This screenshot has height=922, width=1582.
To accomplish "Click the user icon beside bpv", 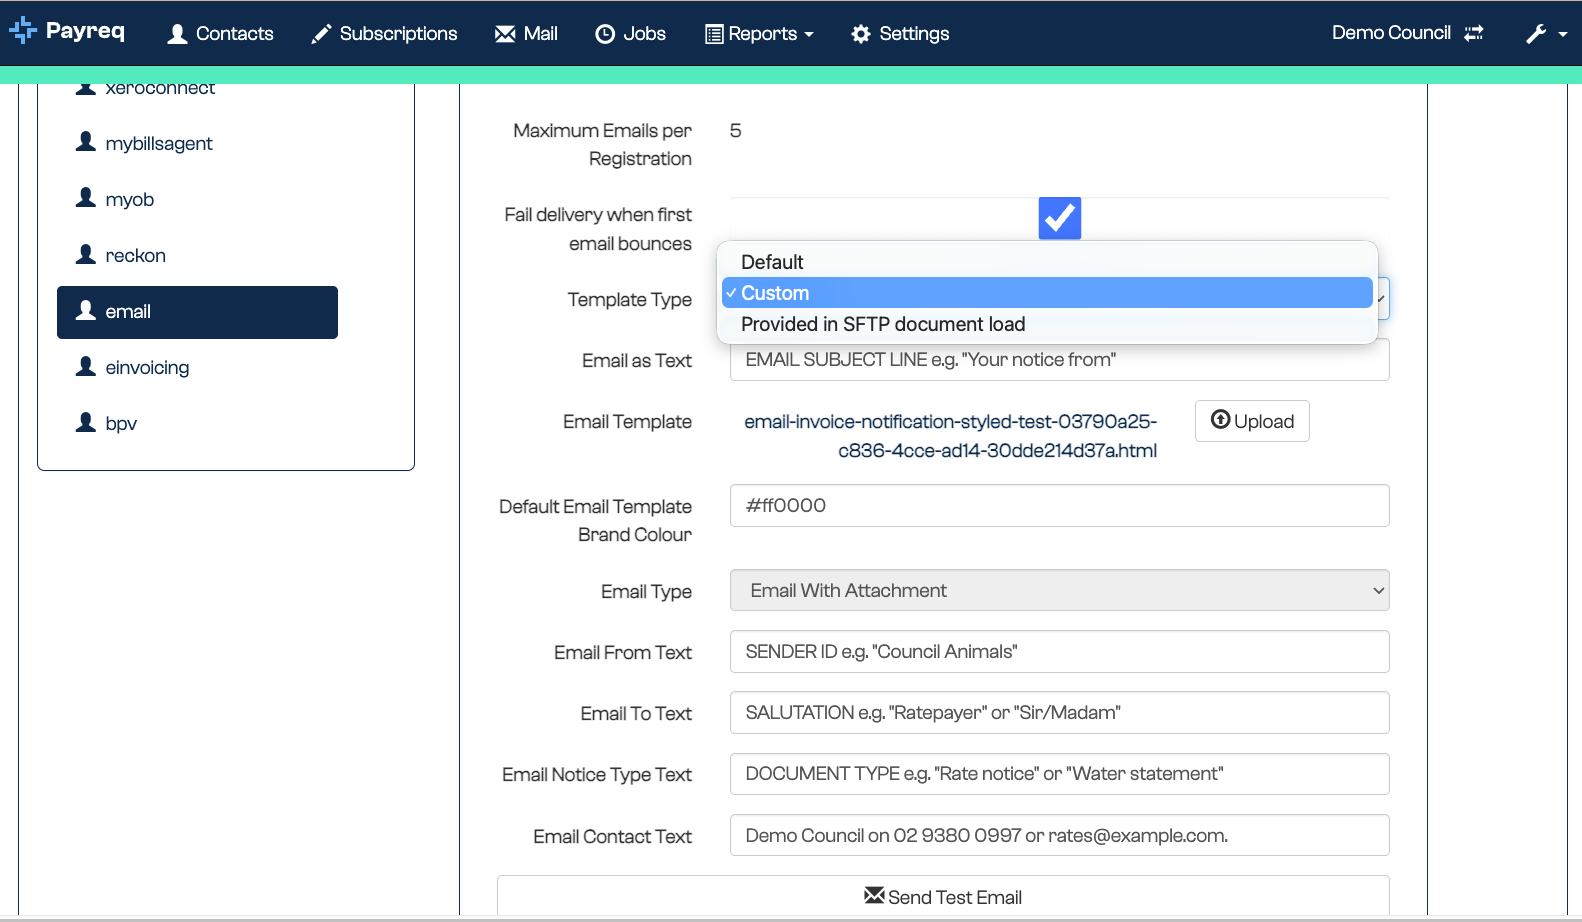I will (86, 421).
